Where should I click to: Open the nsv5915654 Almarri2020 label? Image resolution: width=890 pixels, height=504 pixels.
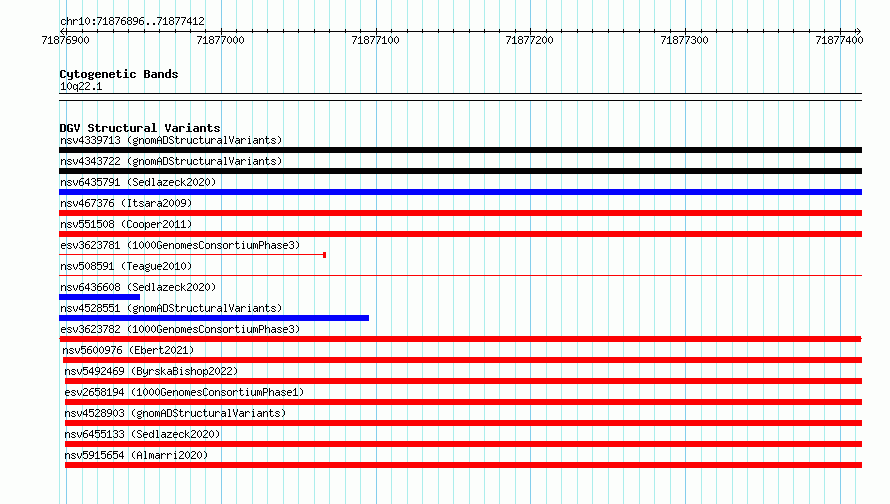[136, 455]
